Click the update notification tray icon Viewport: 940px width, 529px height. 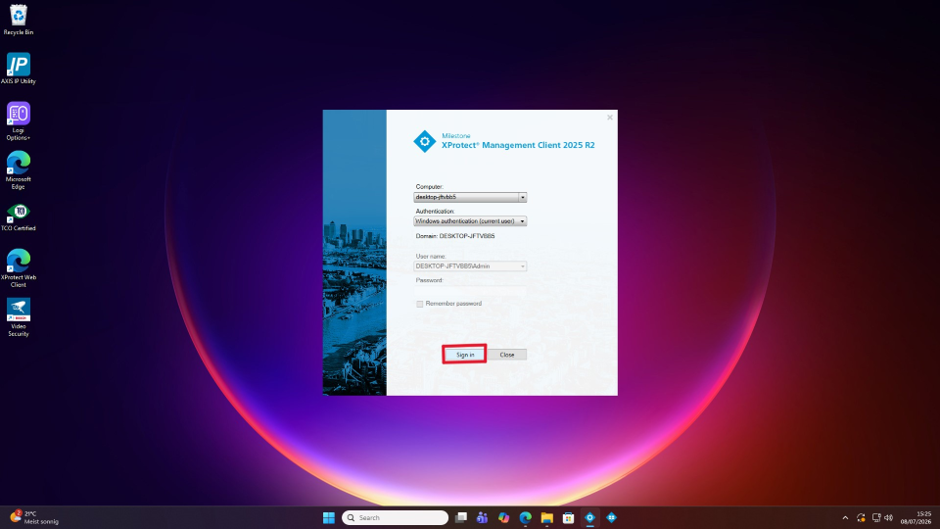coord(861,518)
